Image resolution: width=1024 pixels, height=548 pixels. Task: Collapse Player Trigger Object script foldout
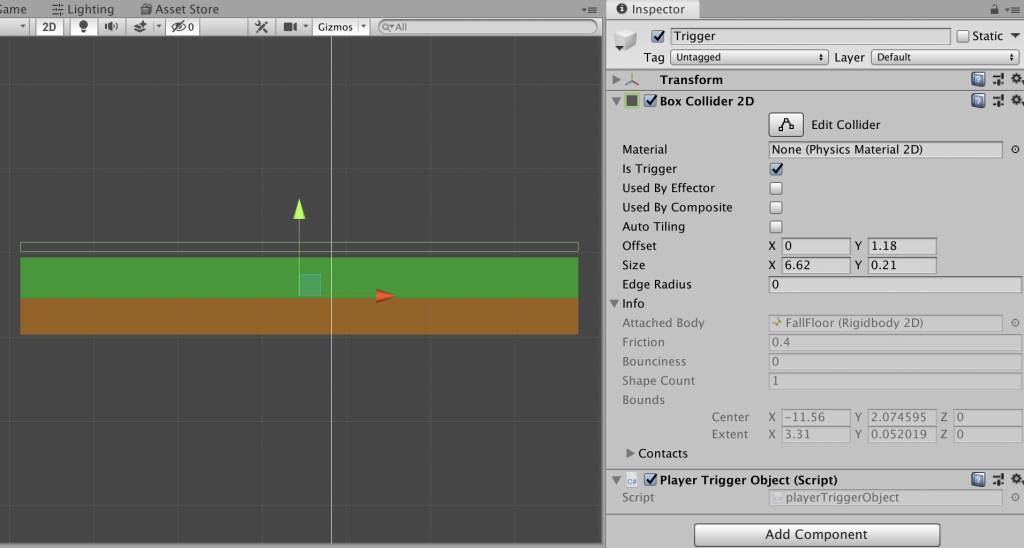pyautogui.click(x=616, y=480)
